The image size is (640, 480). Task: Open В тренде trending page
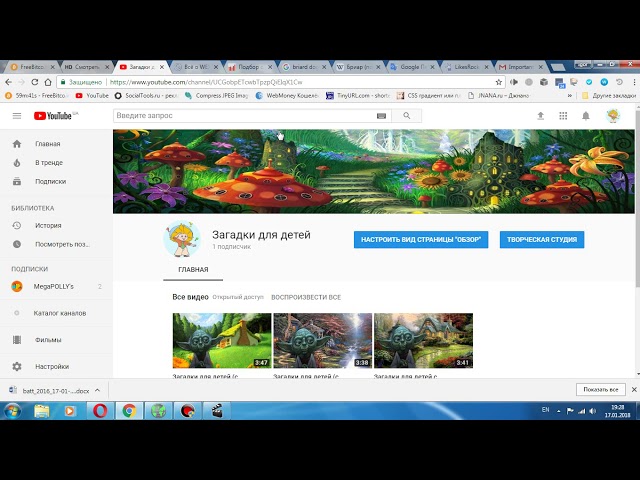[48, 162]
